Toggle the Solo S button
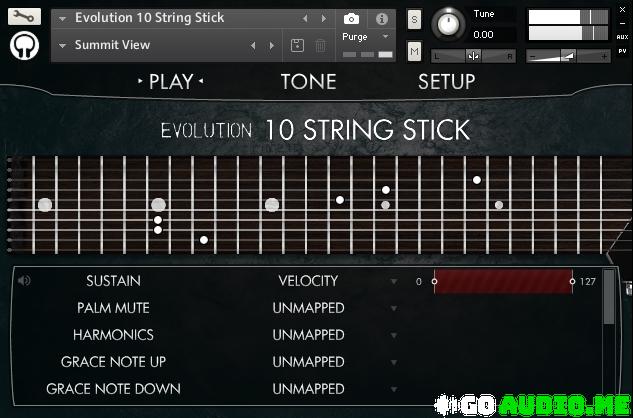633x418 pixels. point(415,19)
